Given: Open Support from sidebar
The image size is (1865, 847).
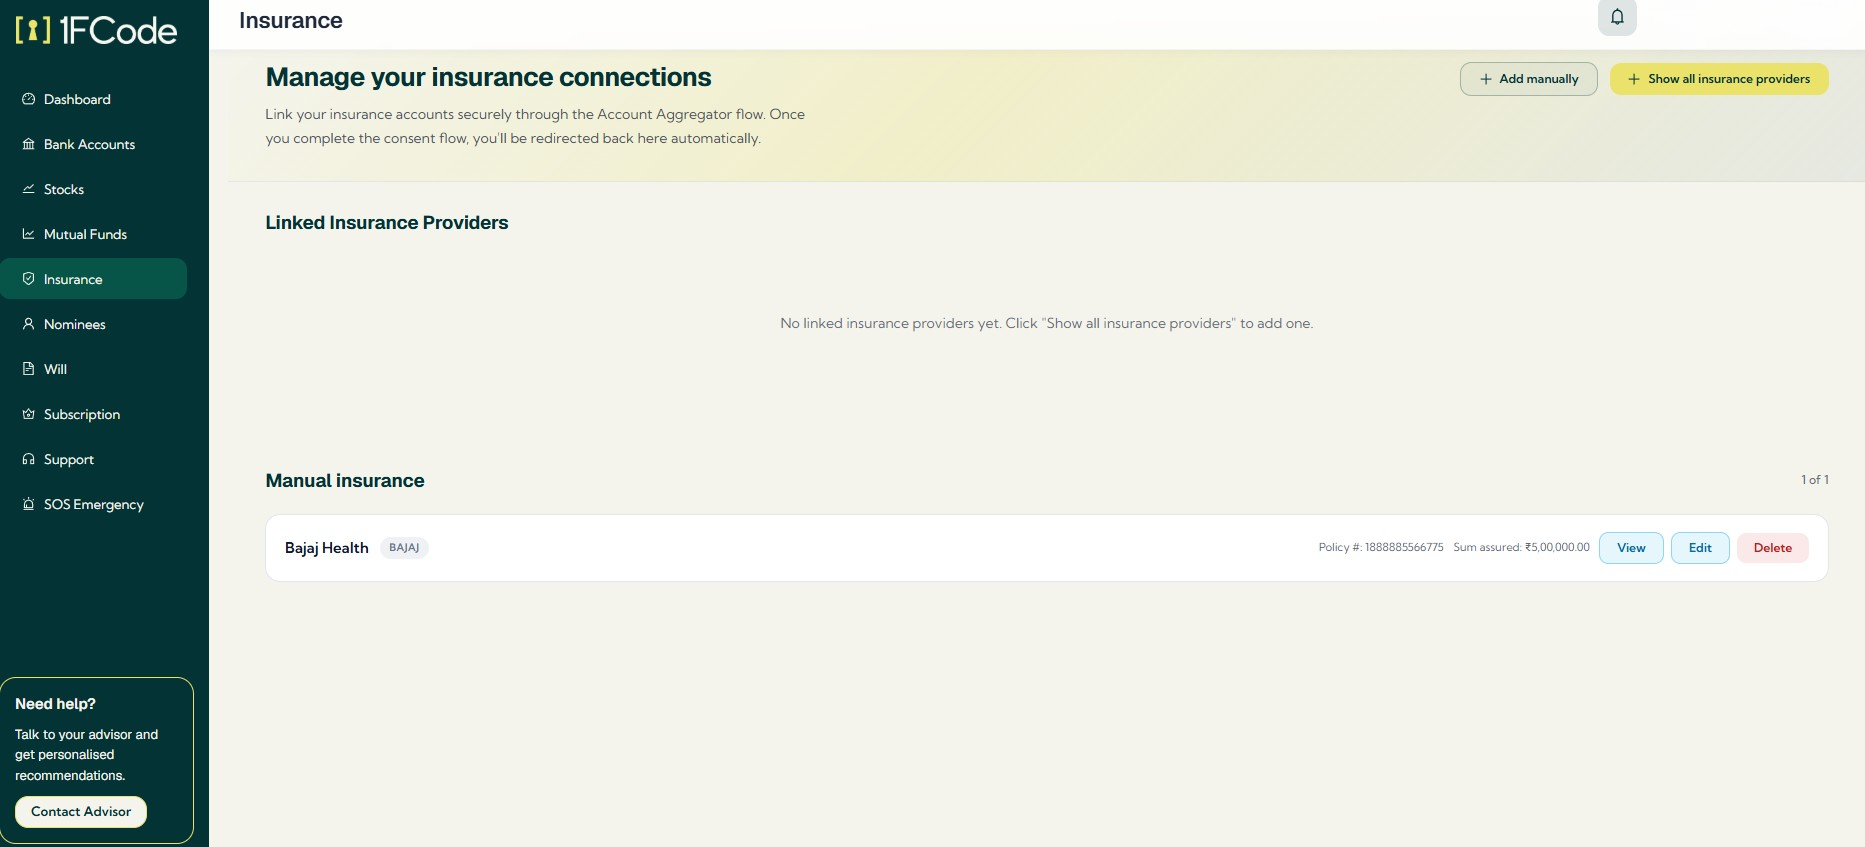Looking at the screenshot, I should click(x=94, y=459).
